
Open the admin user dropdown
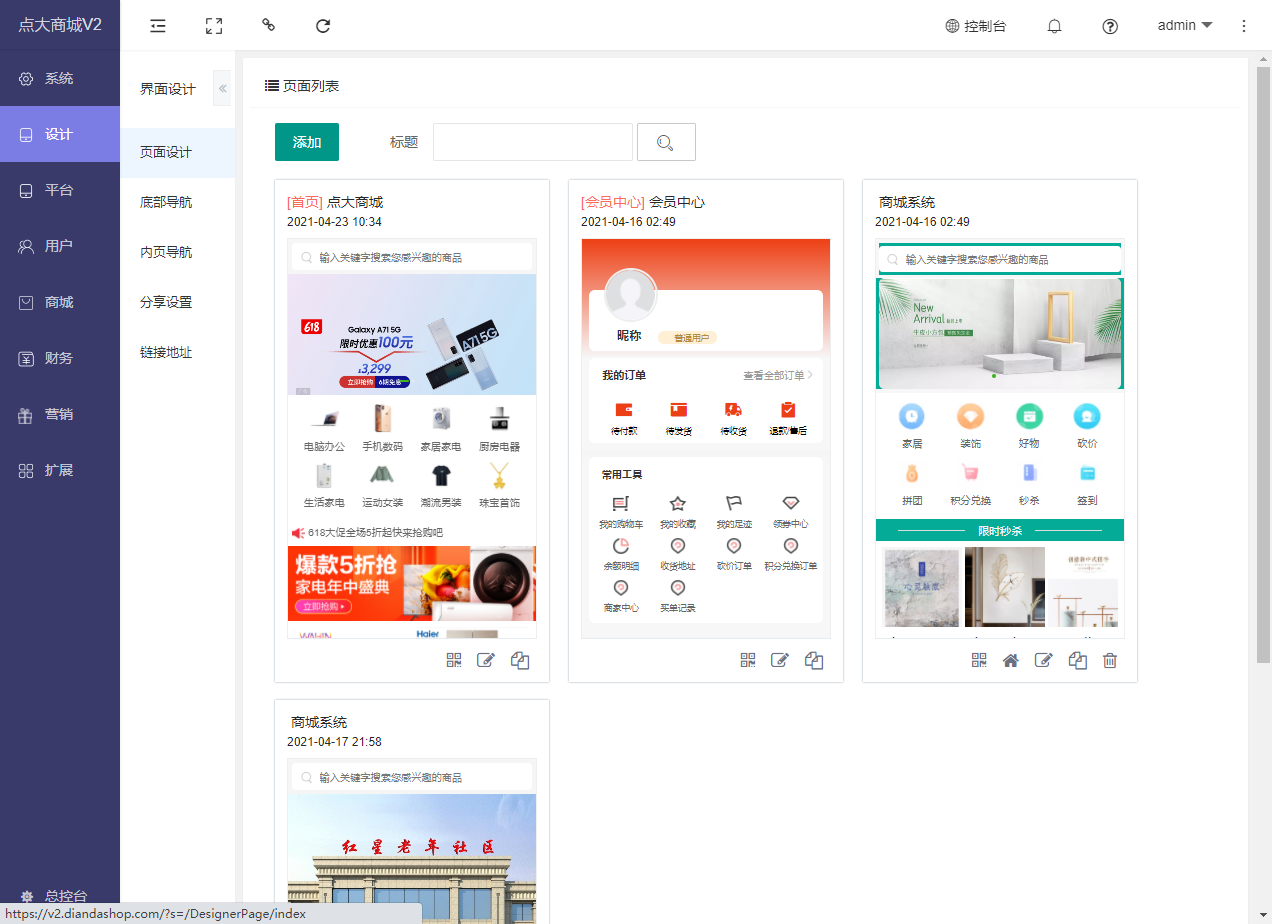1185,26
